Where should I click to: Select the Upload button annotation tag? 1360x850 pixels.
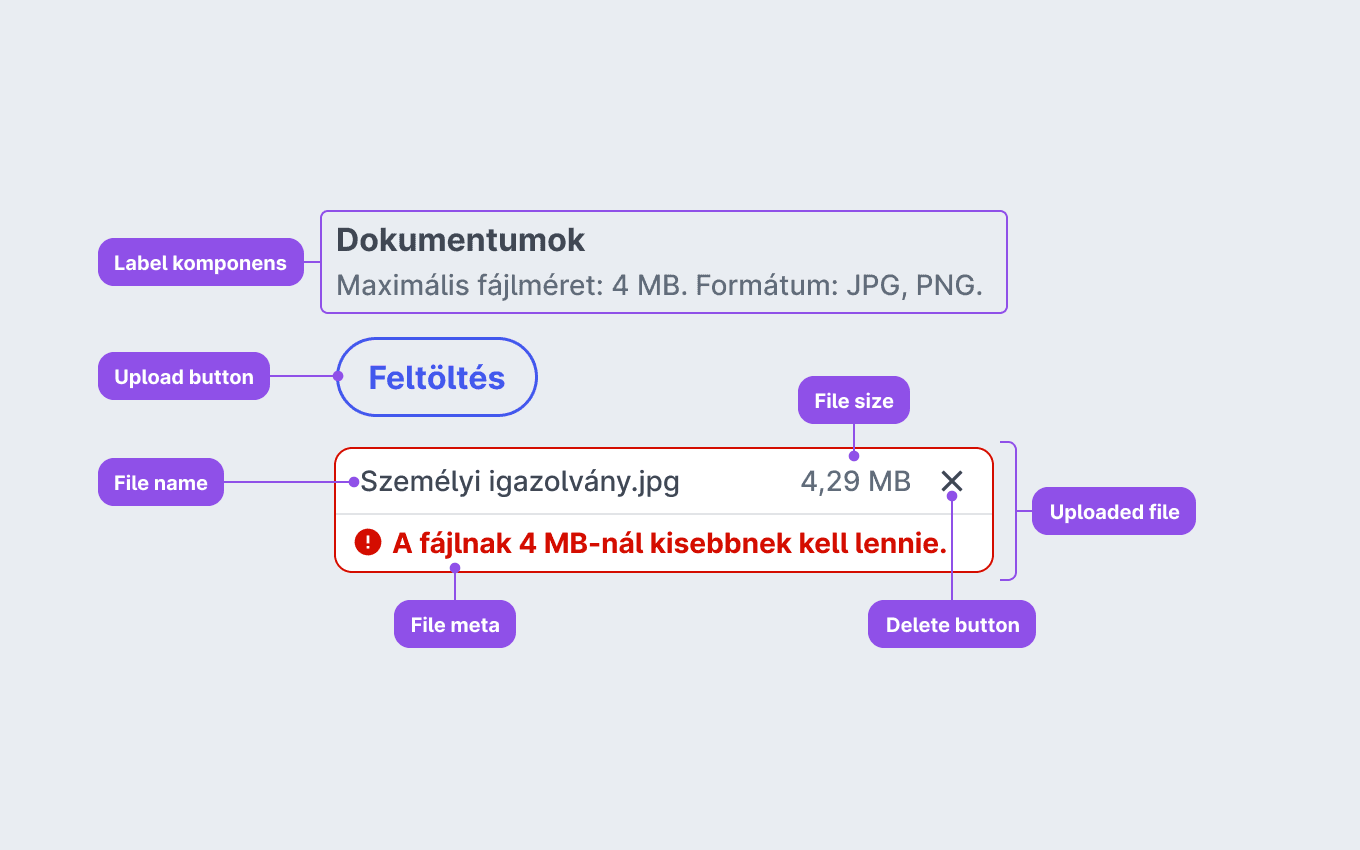click(x=184, y=376)
